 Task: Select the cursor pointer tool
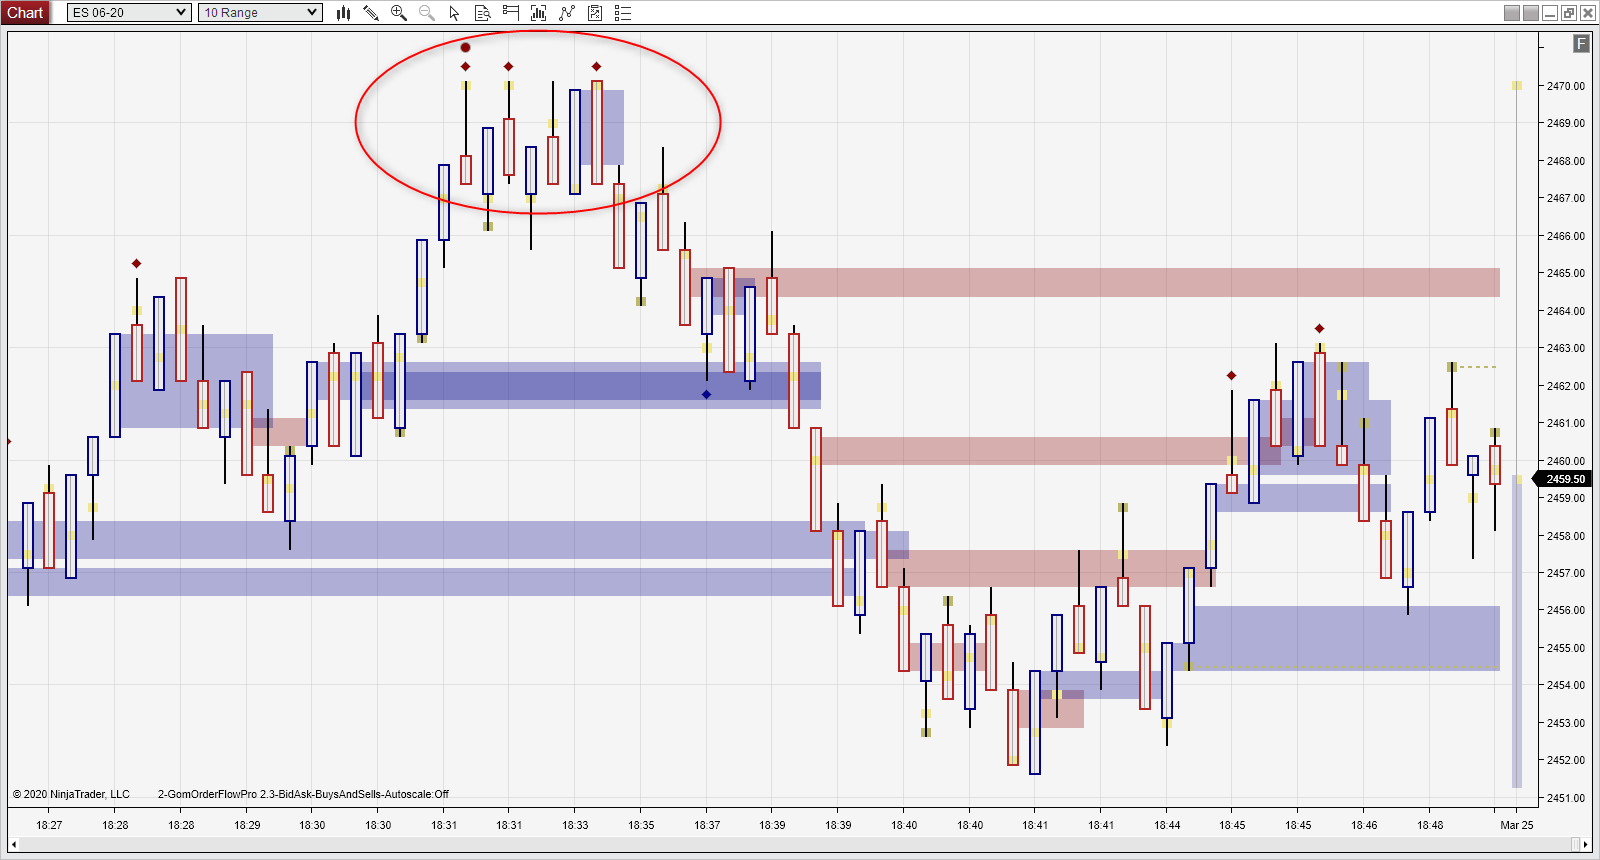455,13
